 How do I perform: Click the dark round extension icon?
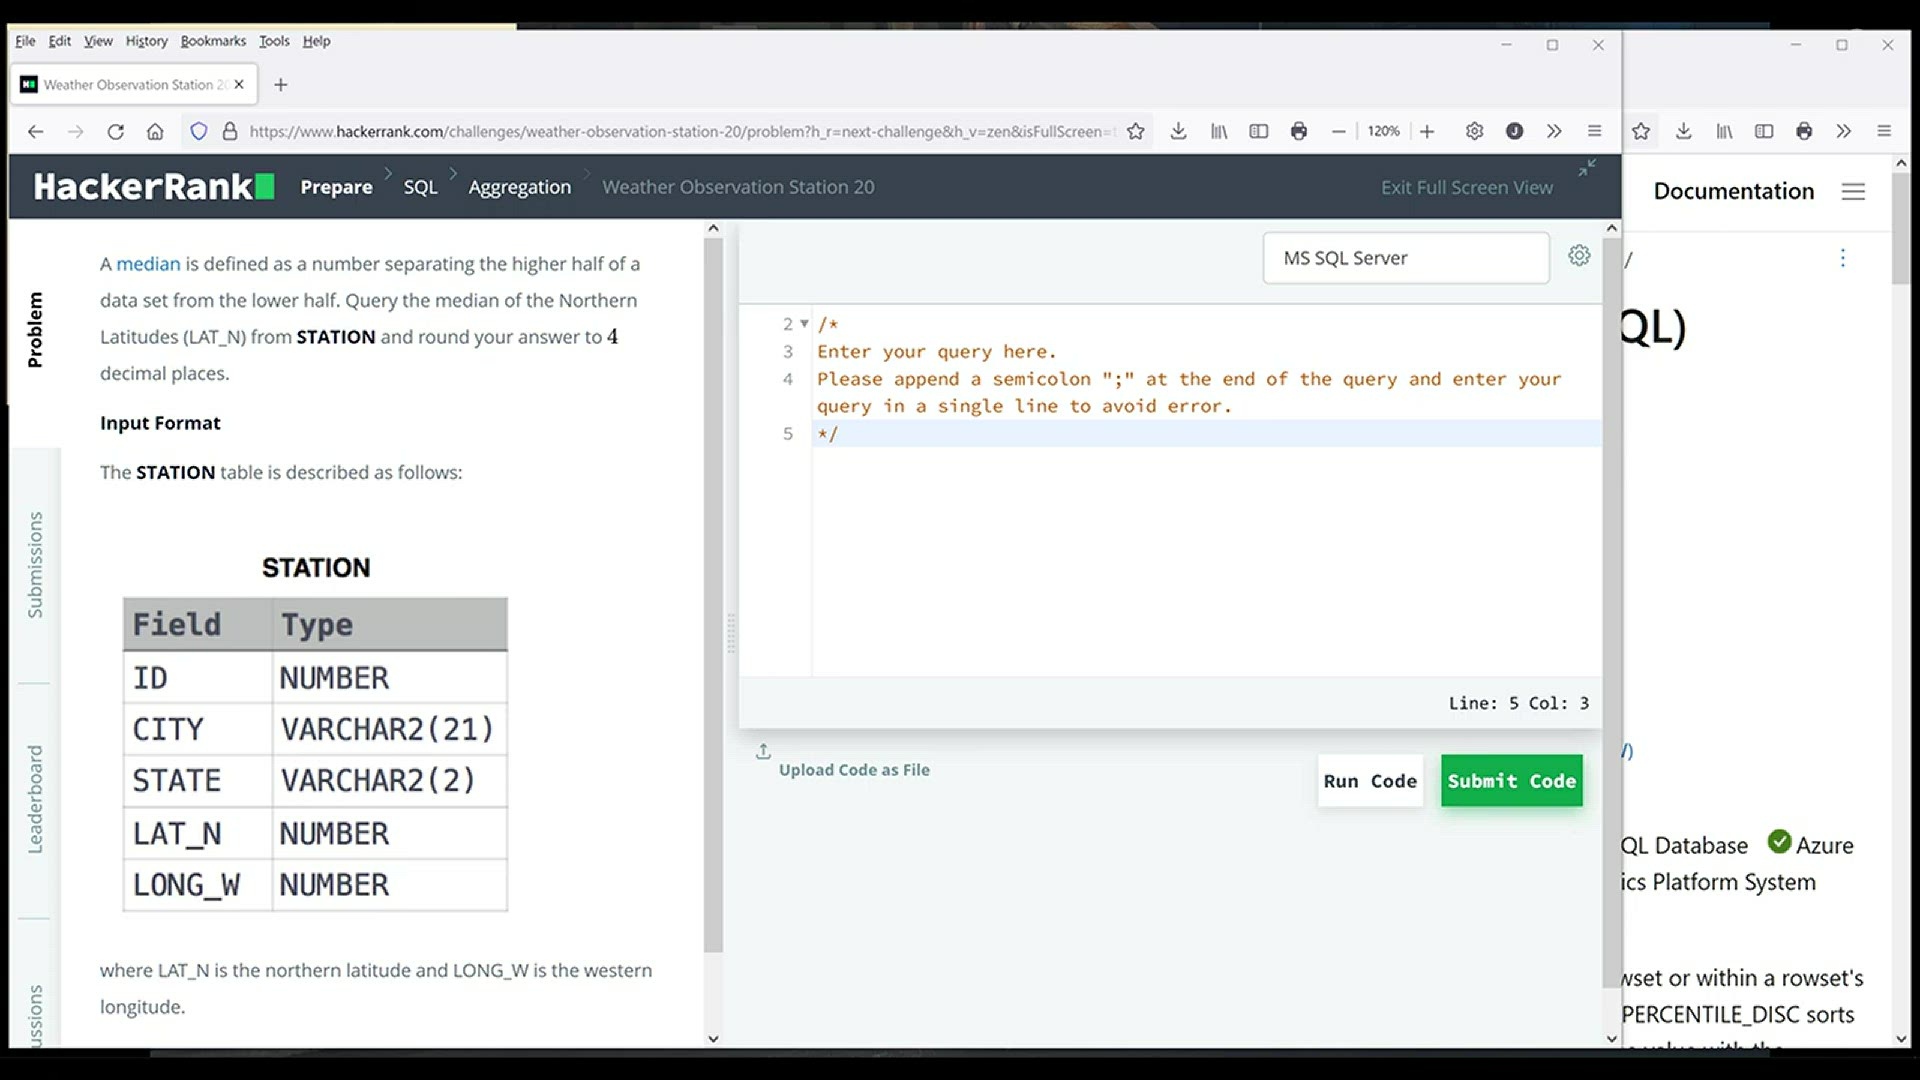pyautogui.click(x=1514, y=131)
